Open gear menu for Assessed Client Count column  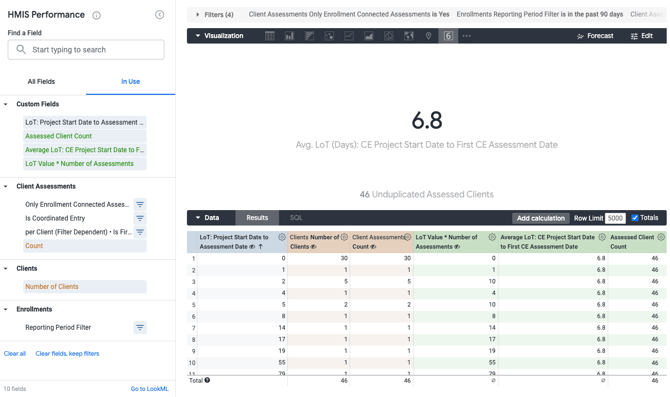point(661,237)
